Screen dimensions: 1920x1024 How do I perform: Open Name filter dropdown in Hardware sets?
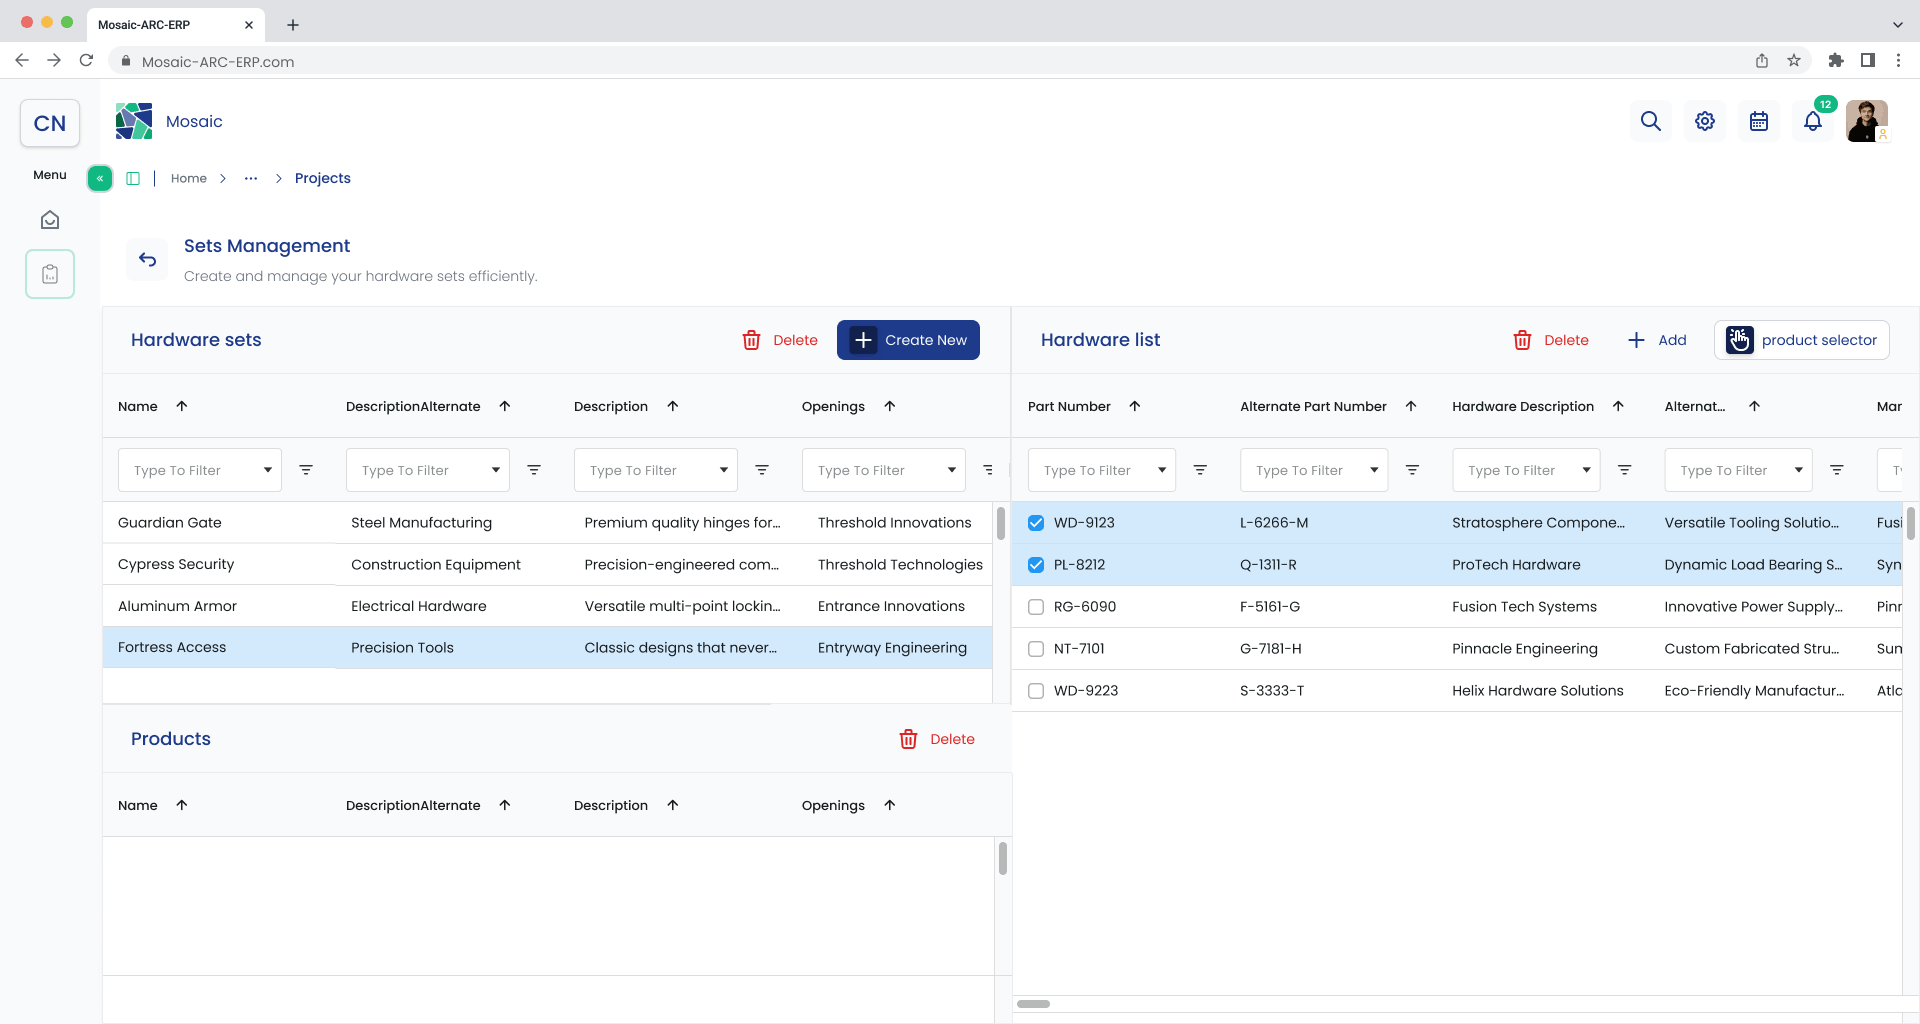click(200, 470)
